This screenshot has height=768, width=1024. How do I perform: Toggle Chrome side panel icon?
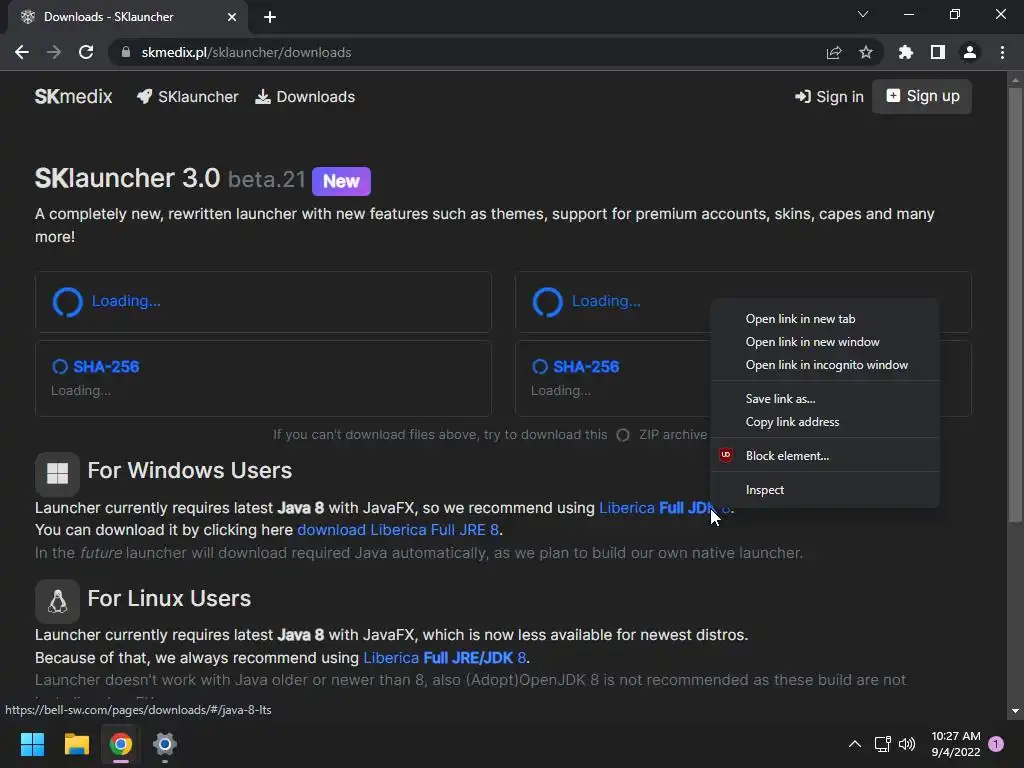(x=938, y=52)
